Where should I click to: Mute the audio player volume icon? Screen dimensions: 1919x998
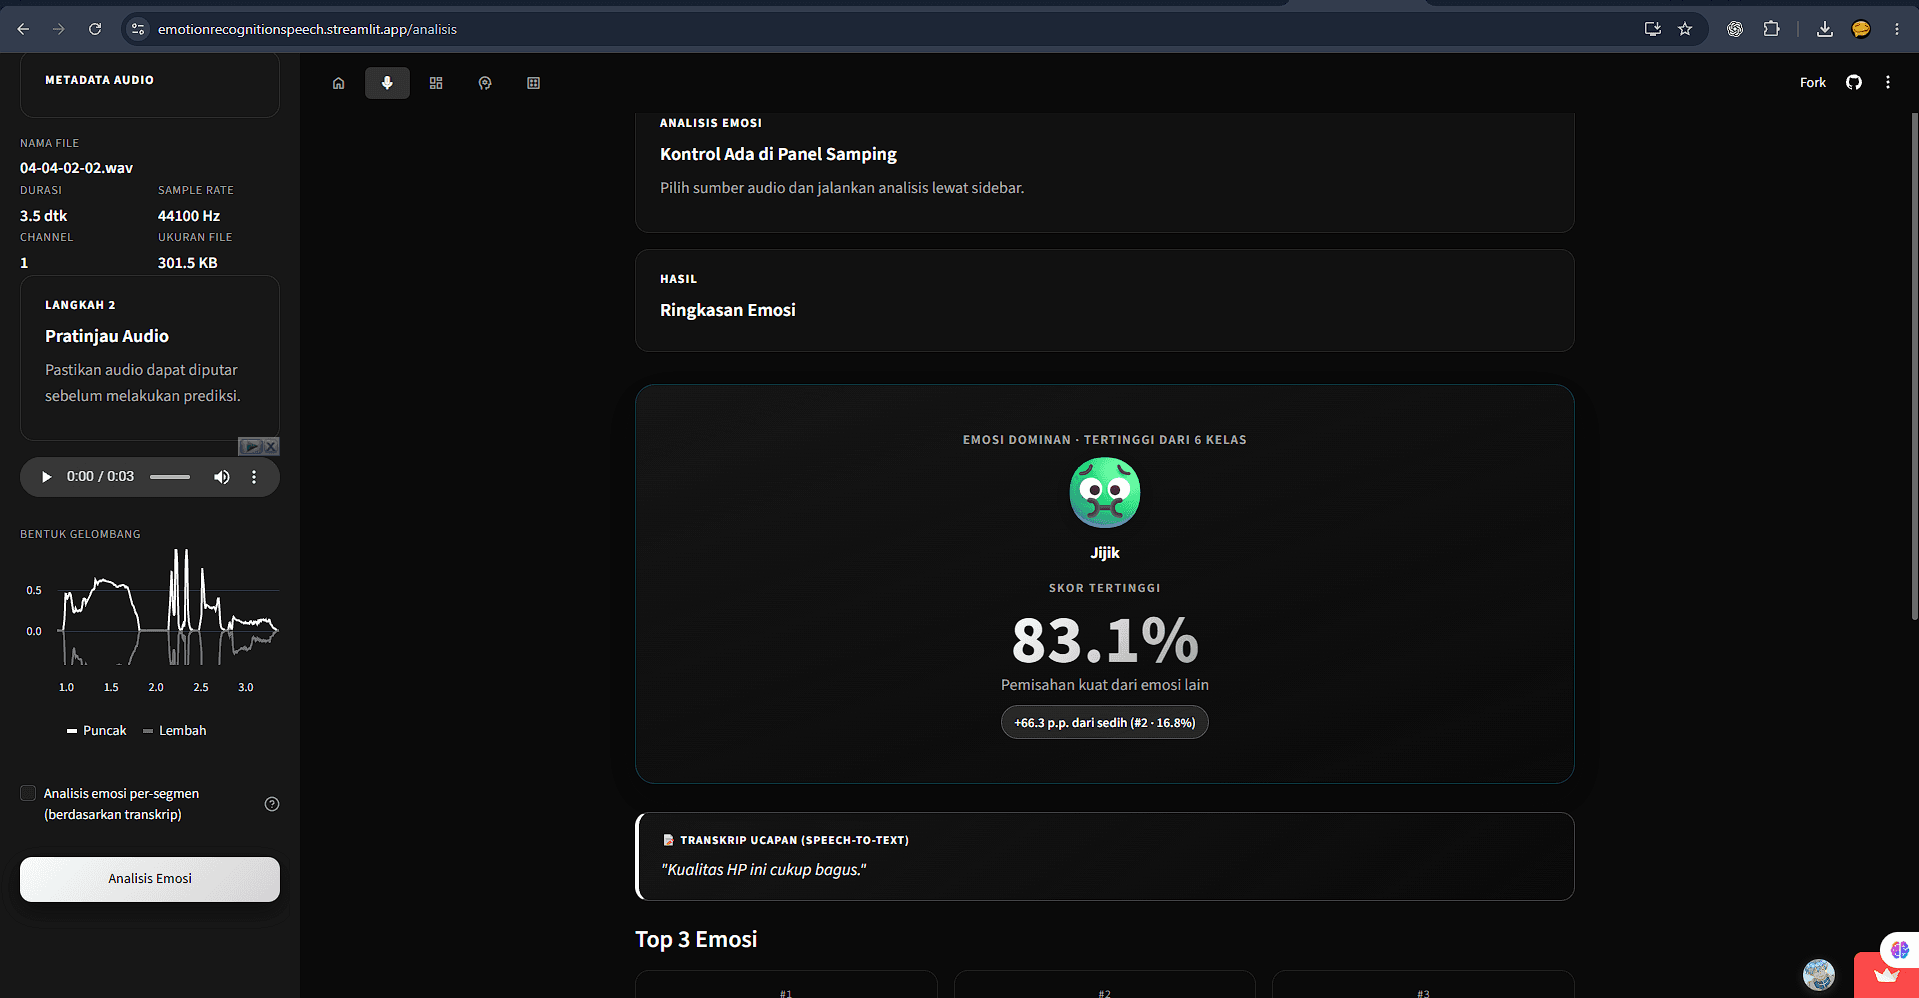[222, 477]
